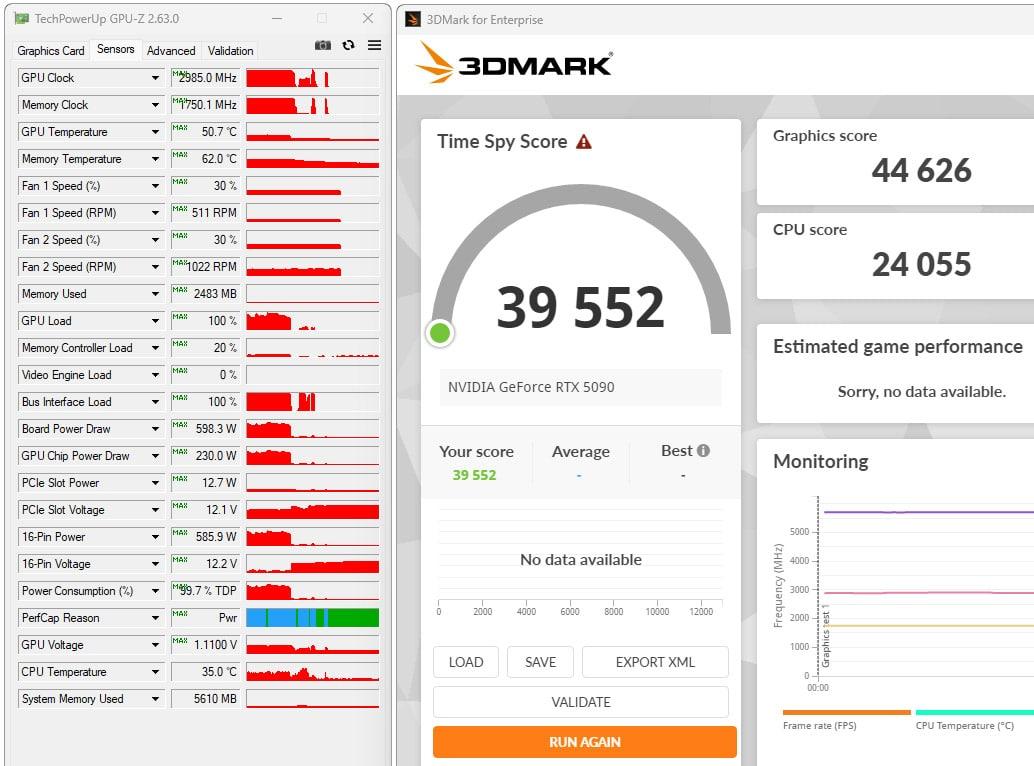Click the PerfCap Reason color bar graph

click(313, 618)
